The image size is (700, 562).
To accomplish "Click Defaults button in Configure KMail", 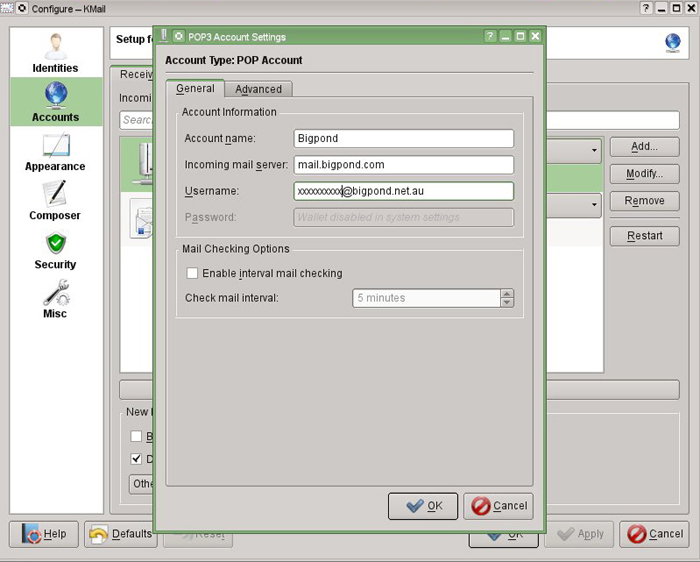I will click(121, 534).
